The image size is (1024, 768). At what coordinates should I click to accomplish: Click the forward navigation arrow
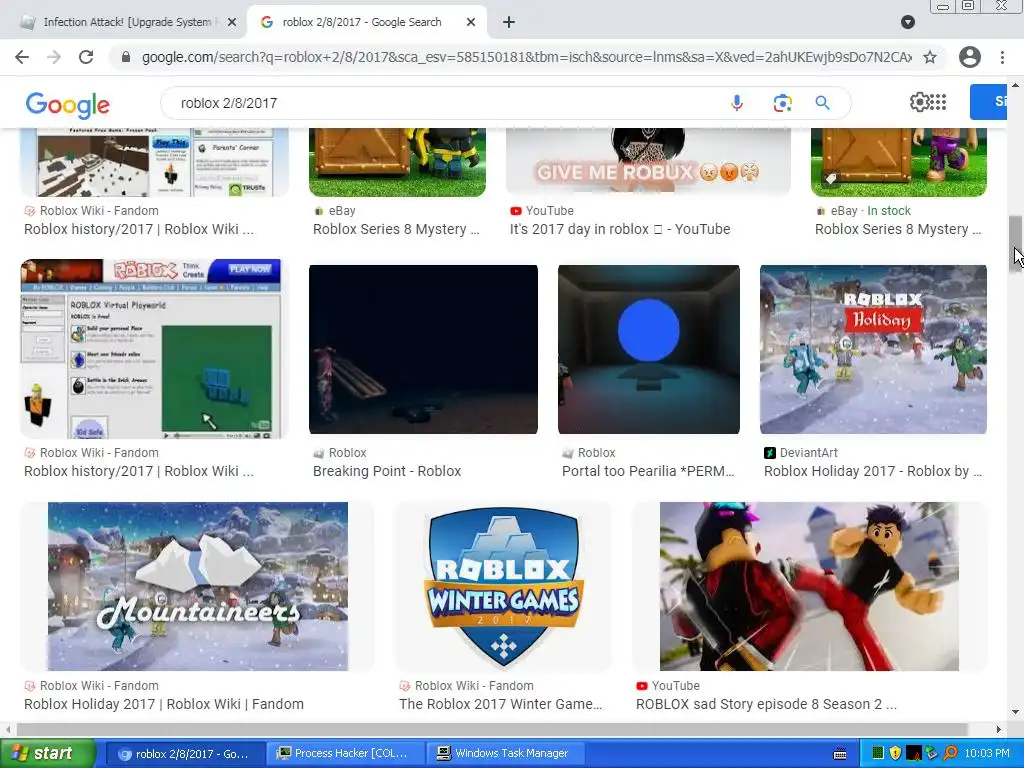54,57
